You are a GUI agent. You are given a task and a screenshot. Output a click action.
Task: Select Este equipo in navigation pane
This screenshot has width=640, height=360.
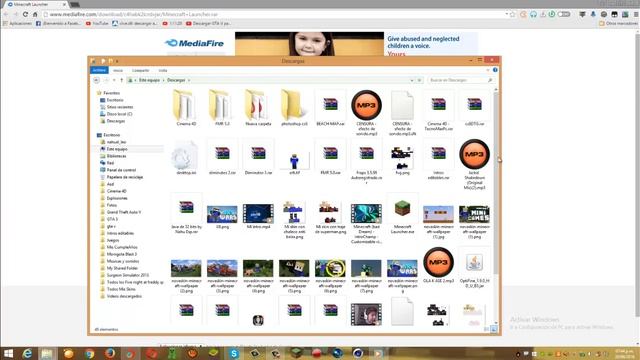[x=114, y=149]
